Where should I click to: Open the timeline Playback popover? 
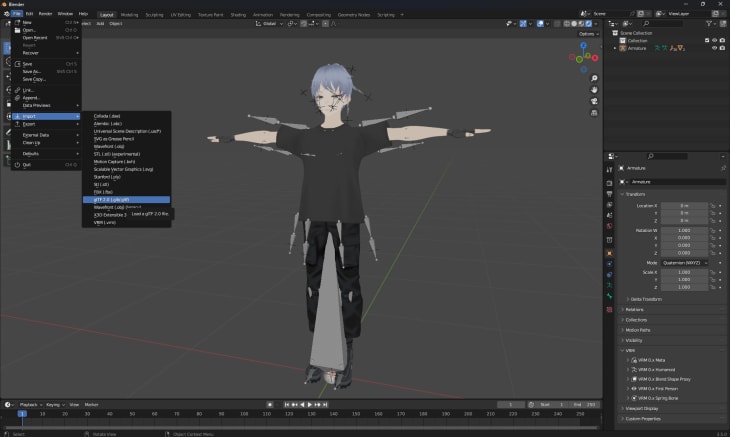29,405
